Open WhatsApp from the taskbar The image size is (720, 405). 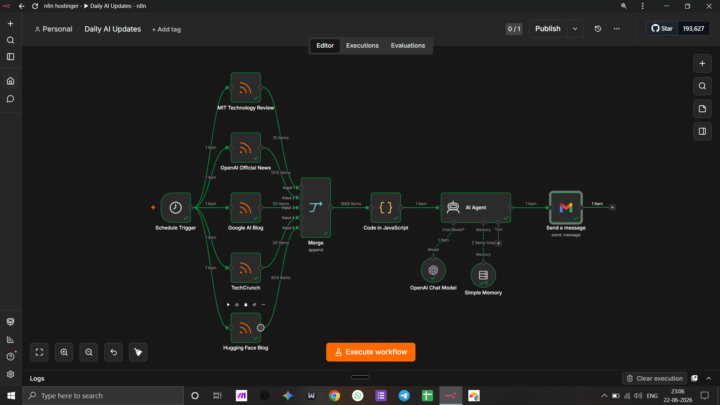[x=357, y=395]
